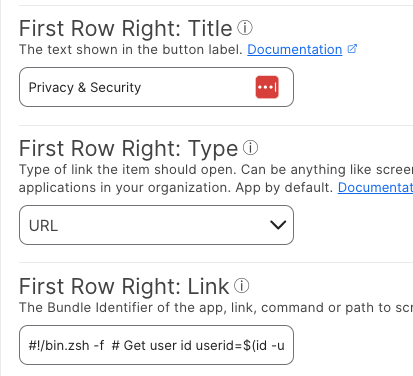Click the URL text inside the type selector

point(43,226)
